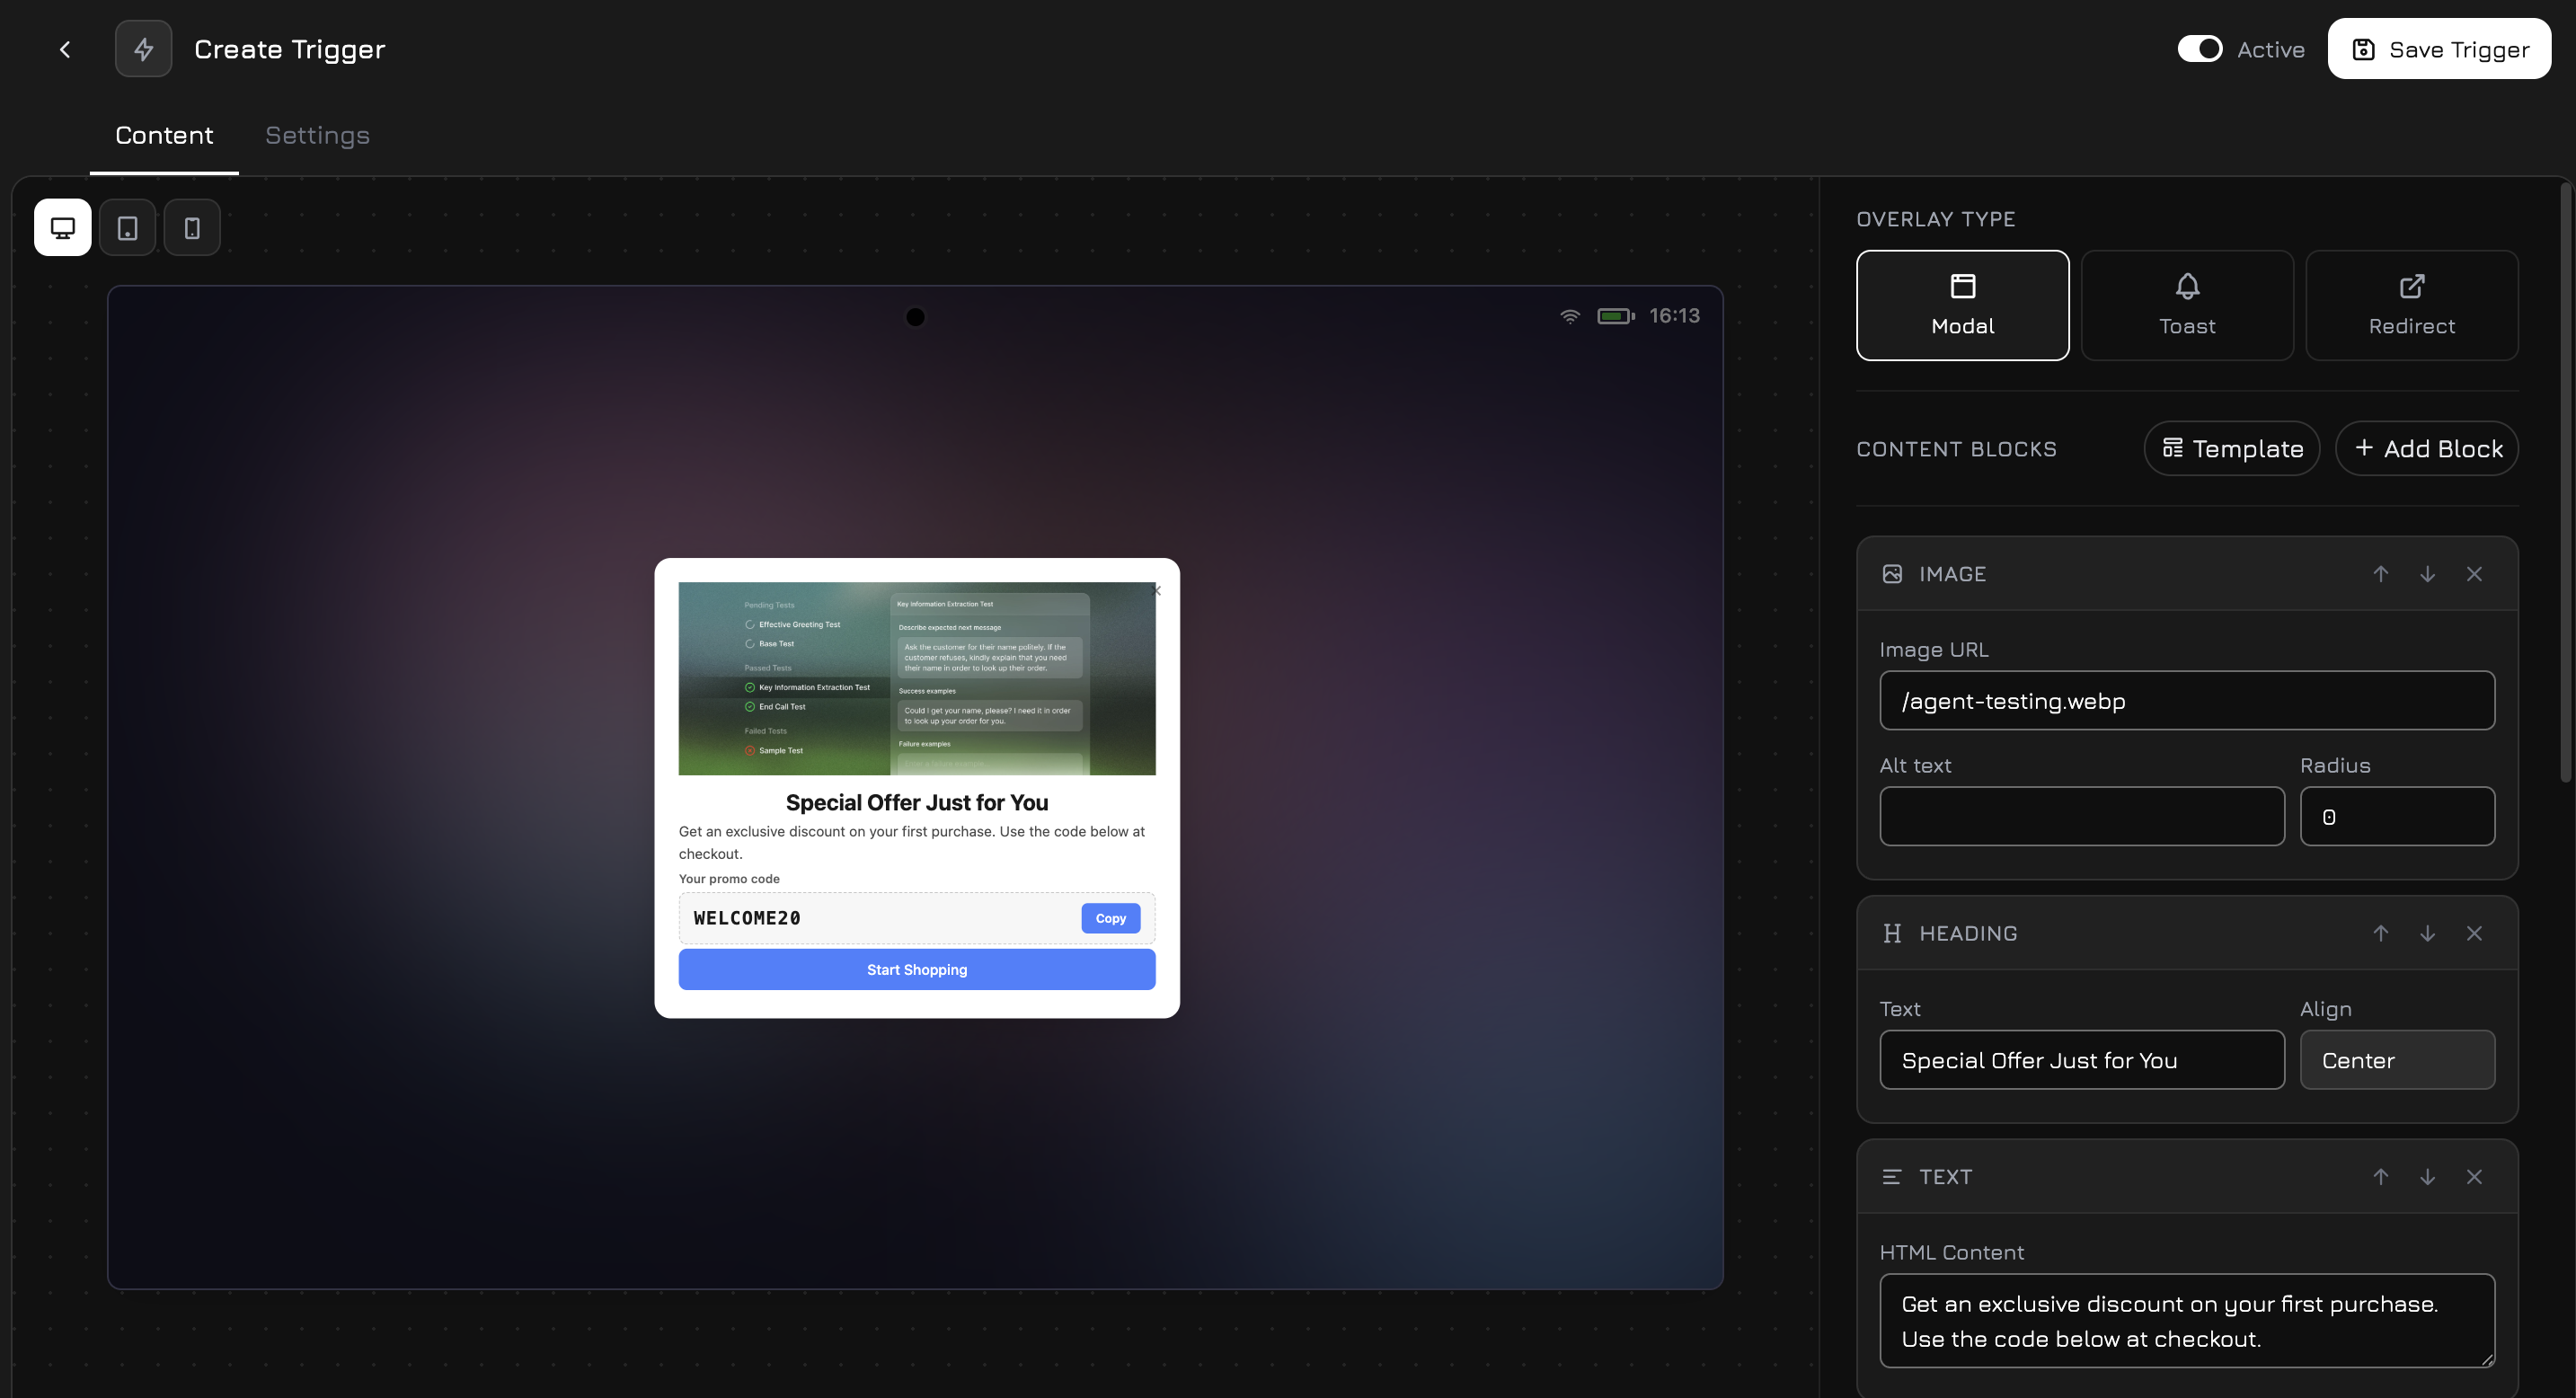Select the Content tab
Viewport: 2576px width, 1398px height.
(163, 135)
